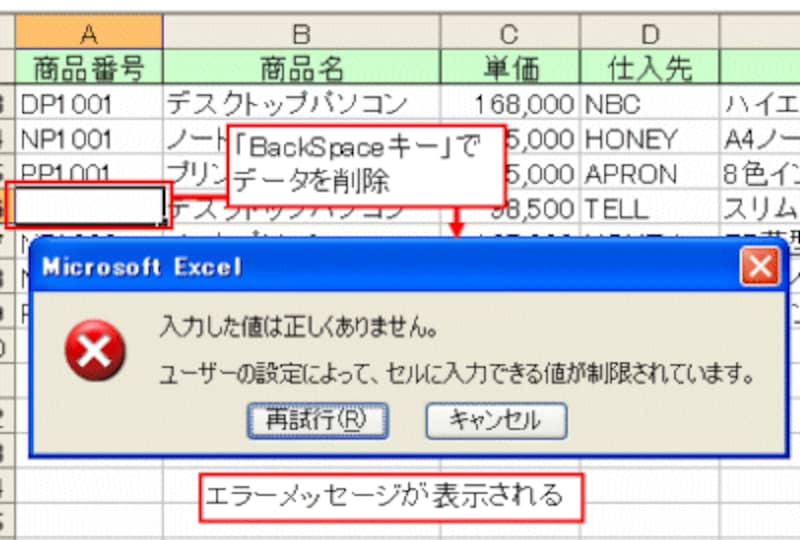Select the 168,000 price cell

(x=510, y=103)
